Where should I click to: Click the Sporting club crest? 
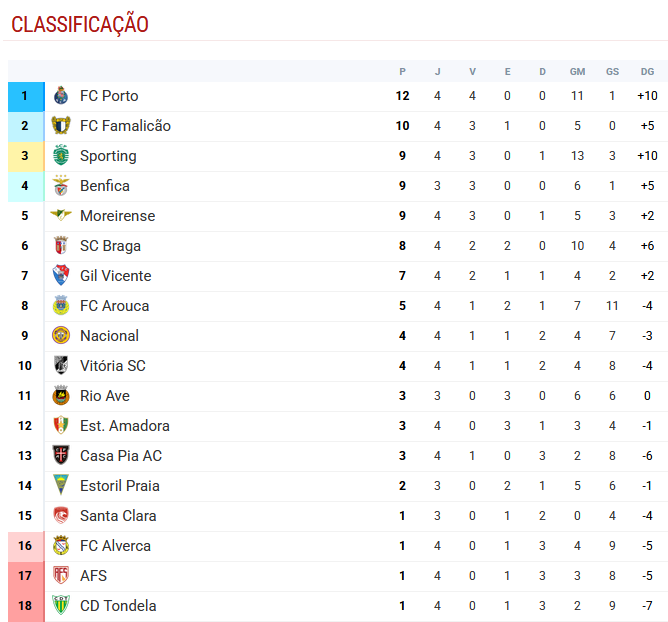pos(61,155)
